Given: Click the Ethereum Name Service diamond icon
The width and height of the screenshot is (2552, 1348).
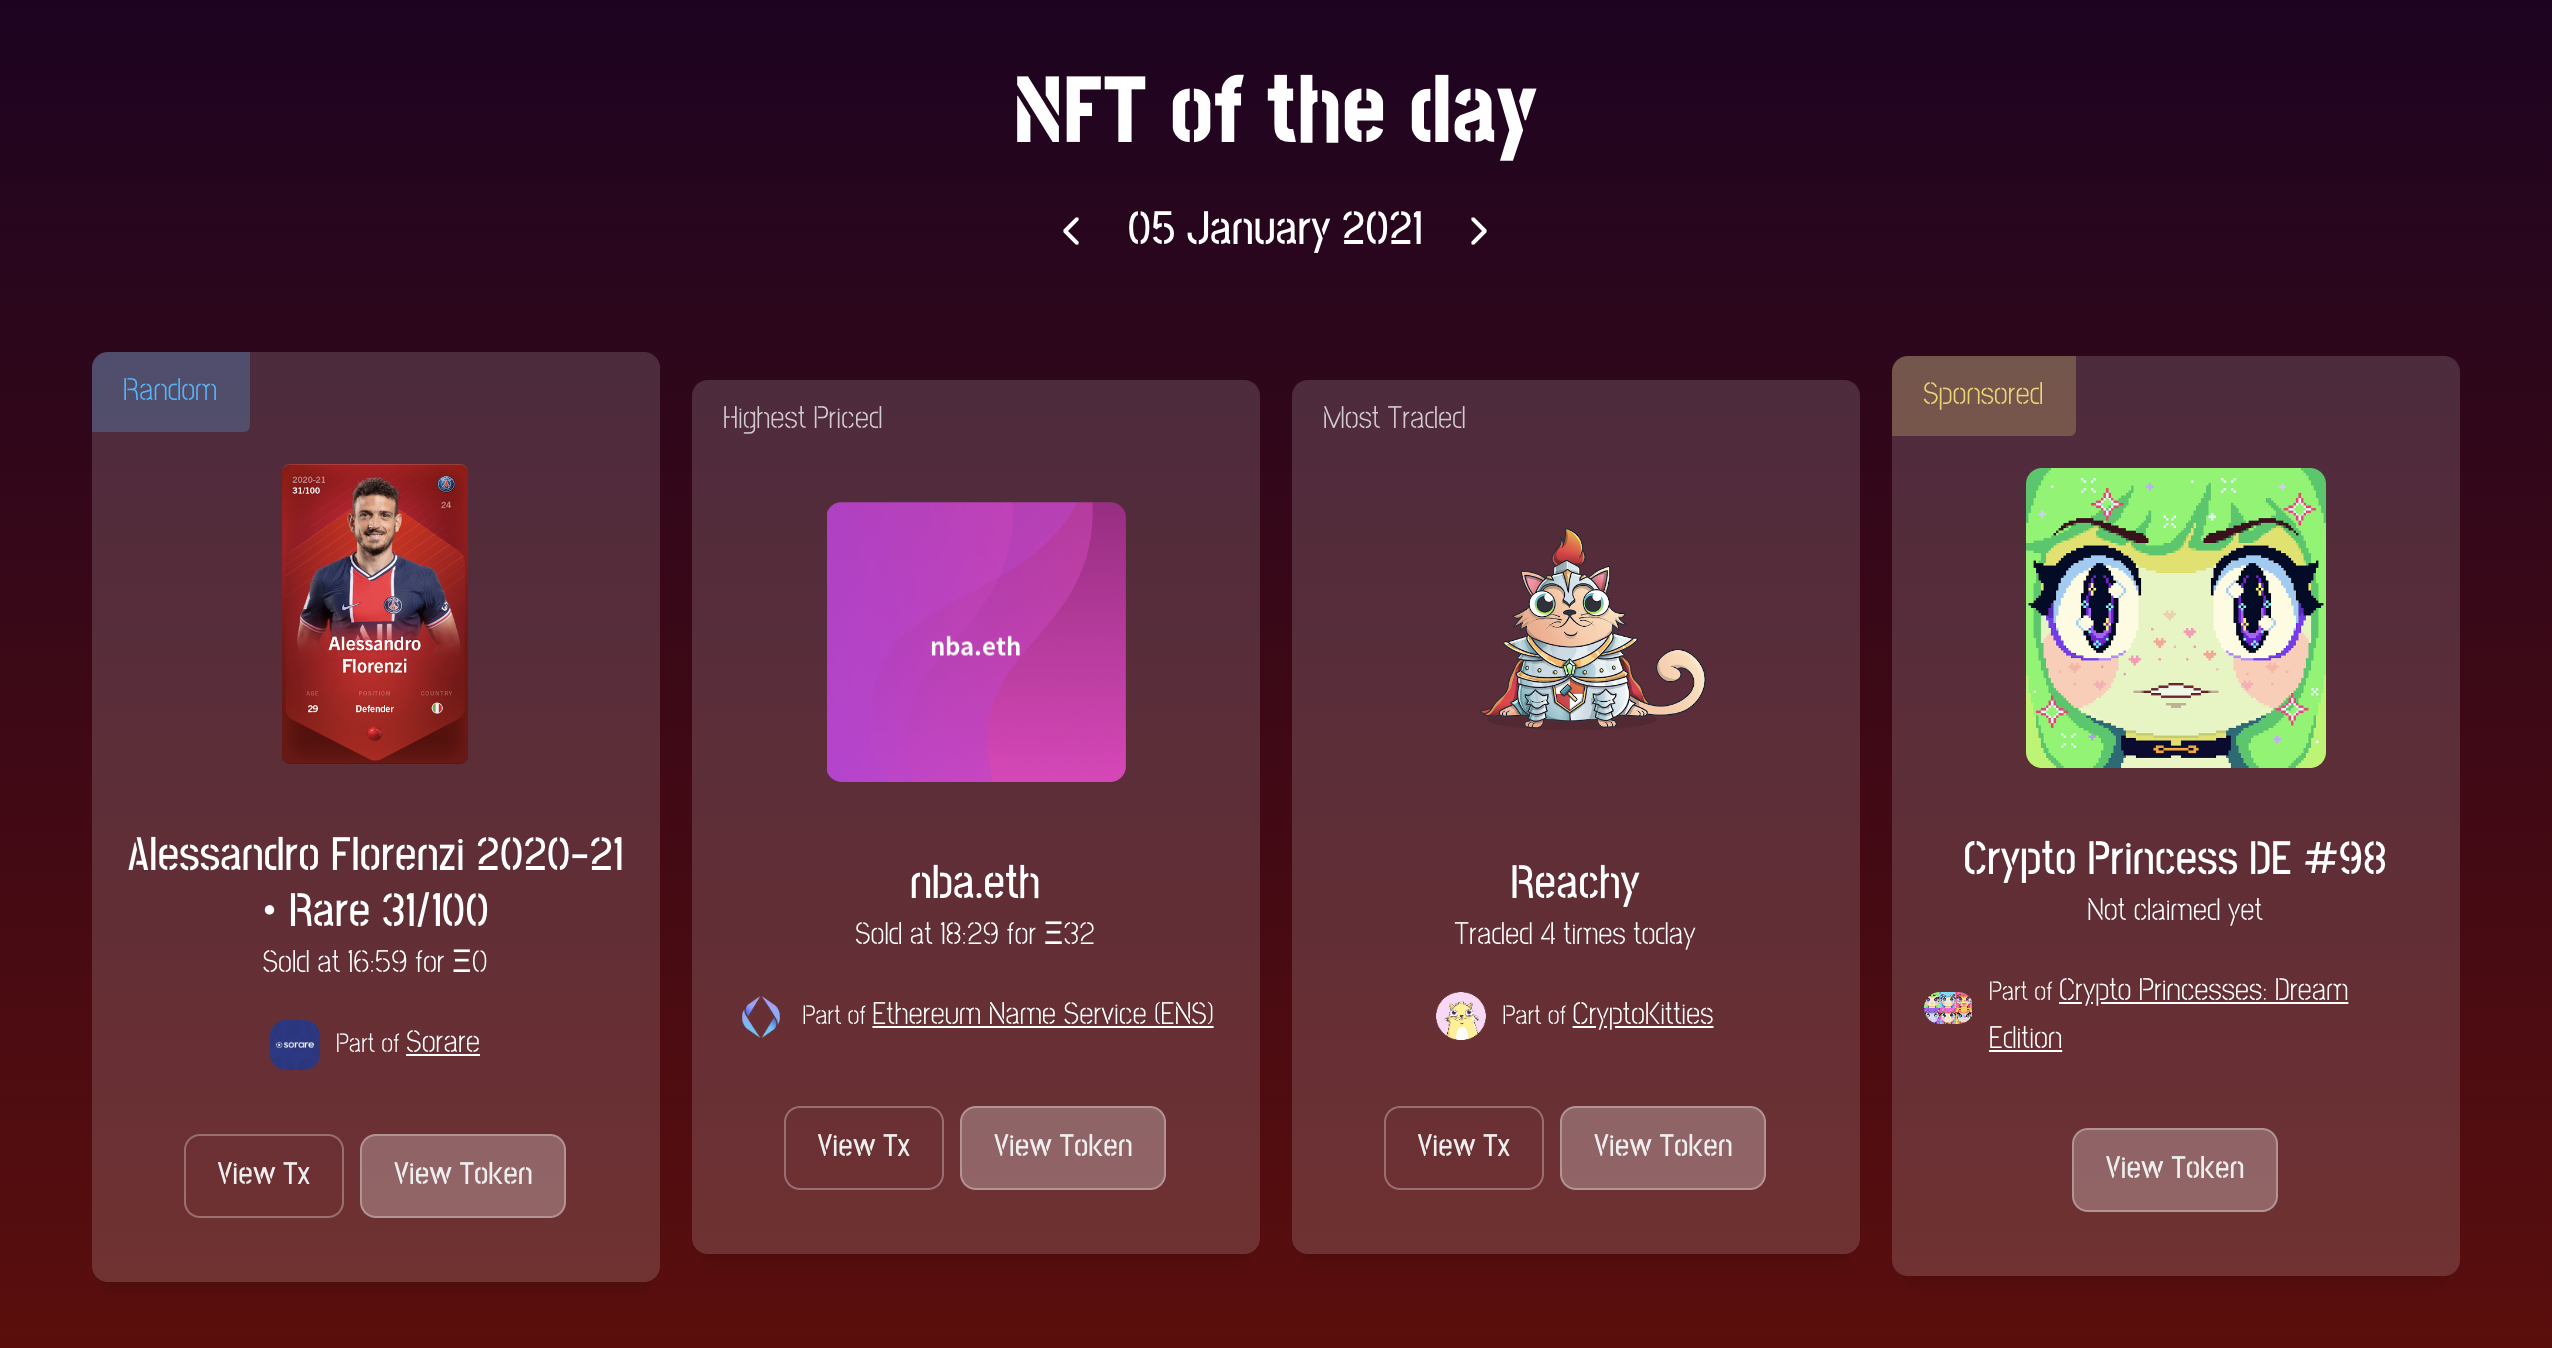Looking at the screenshot, I should pos(762,1014).
